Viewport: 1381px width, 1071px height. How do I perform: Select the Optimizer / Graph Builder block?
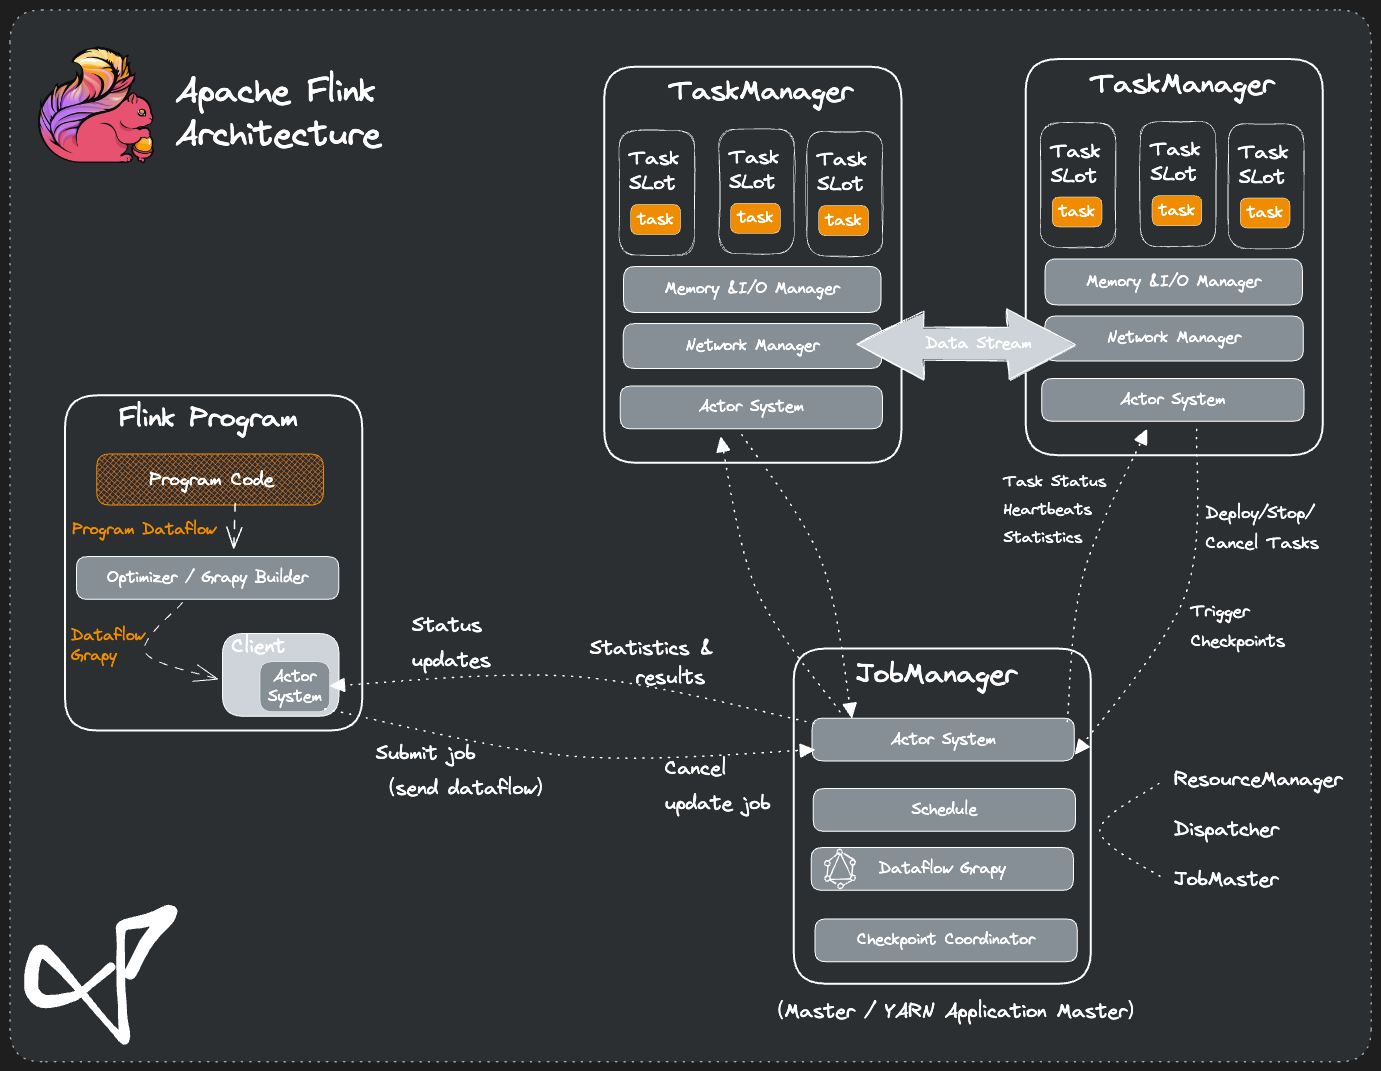pos(207,578)
